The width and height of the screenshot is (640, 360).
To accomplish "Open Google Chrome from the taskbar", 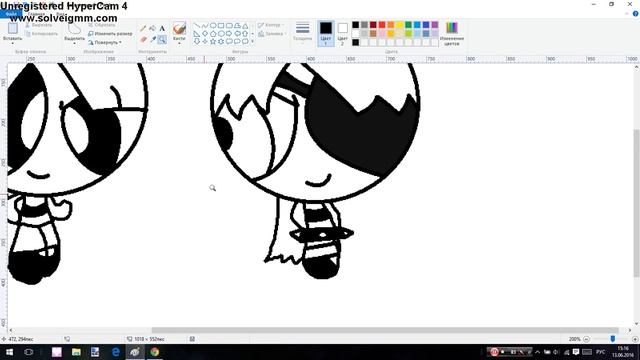I will click(154, 352).
